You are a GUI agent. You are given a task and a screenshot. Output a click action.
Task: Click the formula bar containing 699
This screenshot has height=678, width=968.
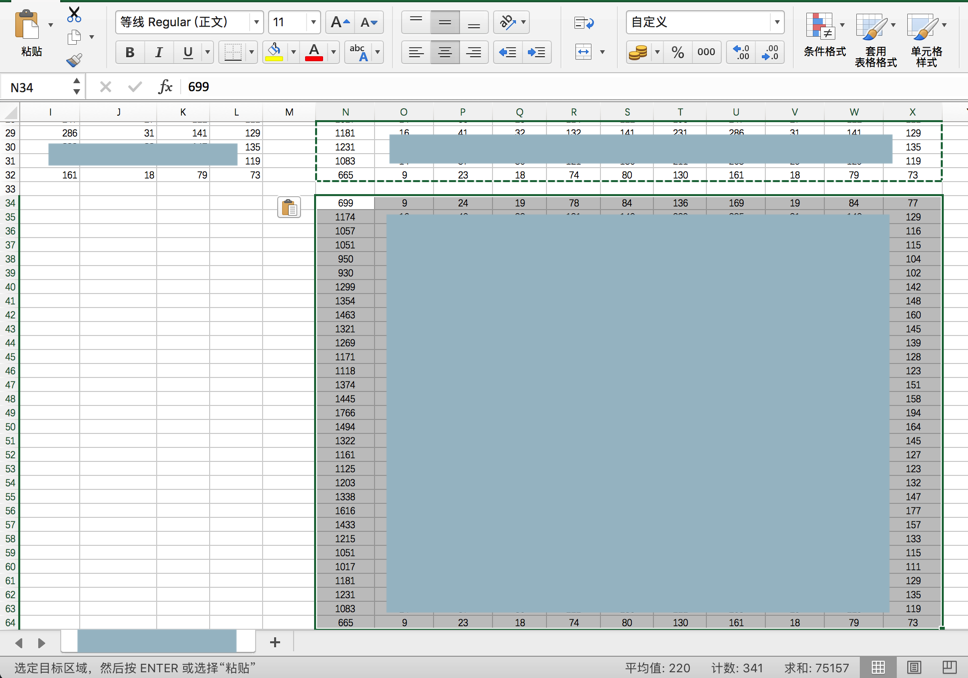574,87
